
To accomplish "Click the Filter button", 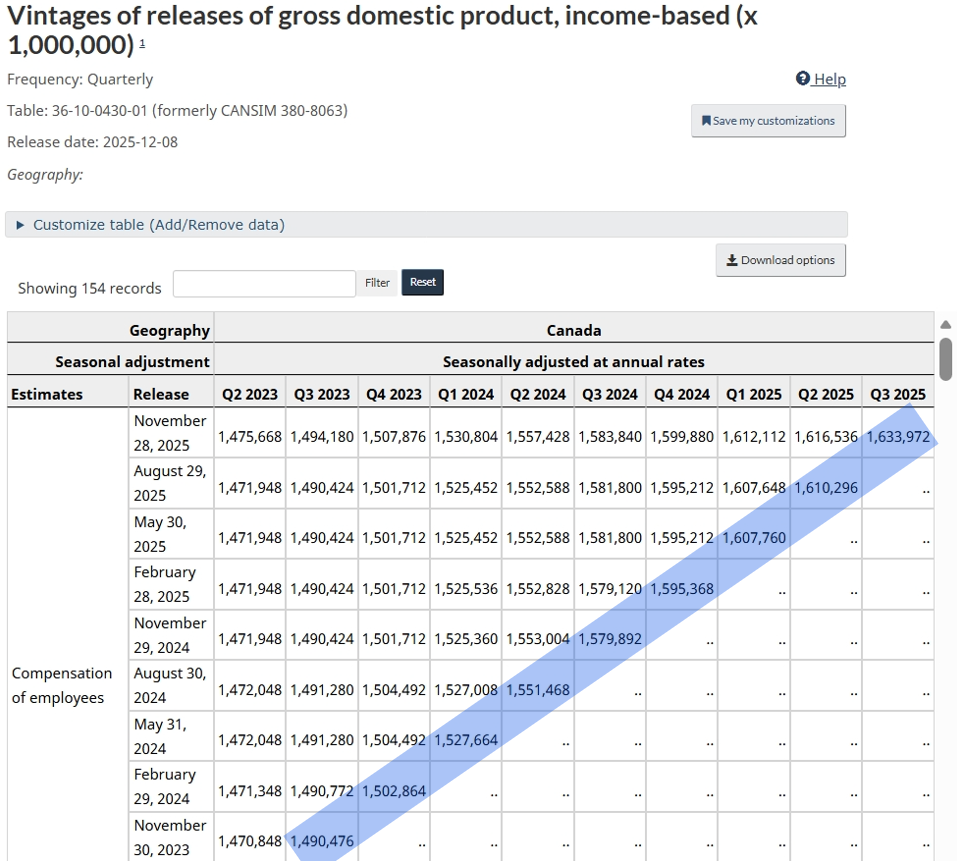I will tap(377, 282).
